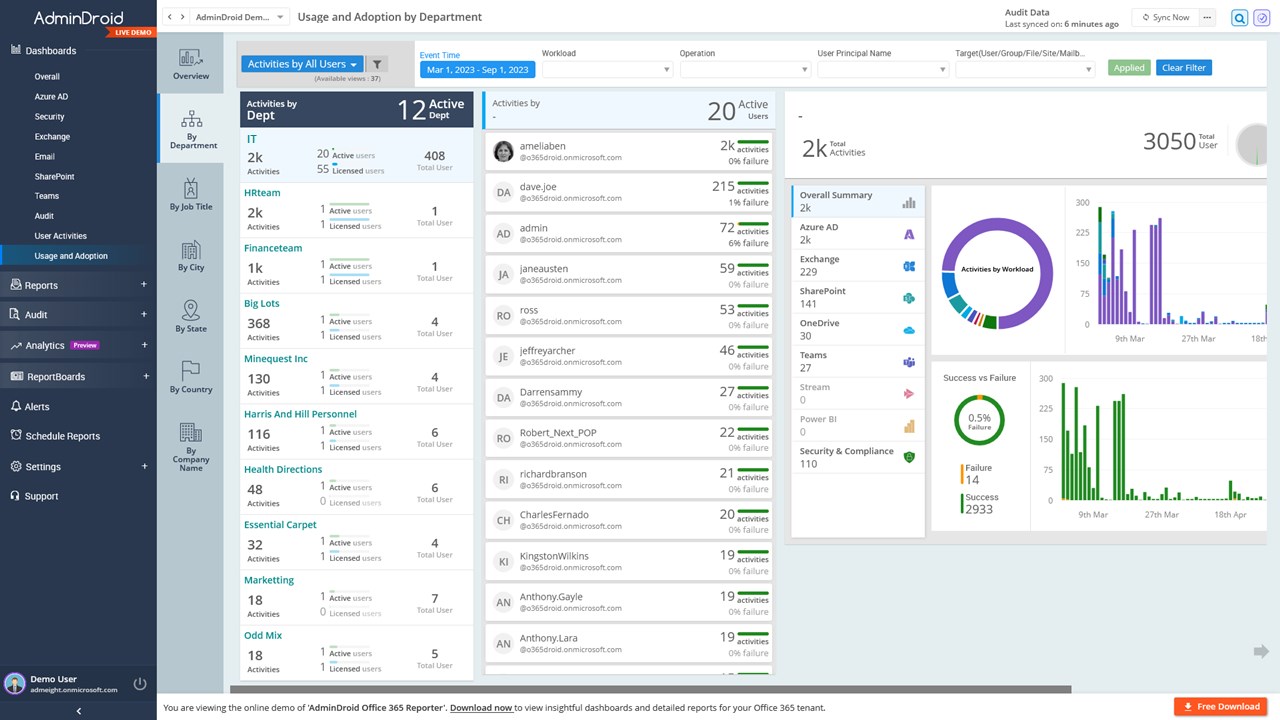Click the grey next arrow at bottom right
Screen dimensions: 1280x720
click(1261, 652)
